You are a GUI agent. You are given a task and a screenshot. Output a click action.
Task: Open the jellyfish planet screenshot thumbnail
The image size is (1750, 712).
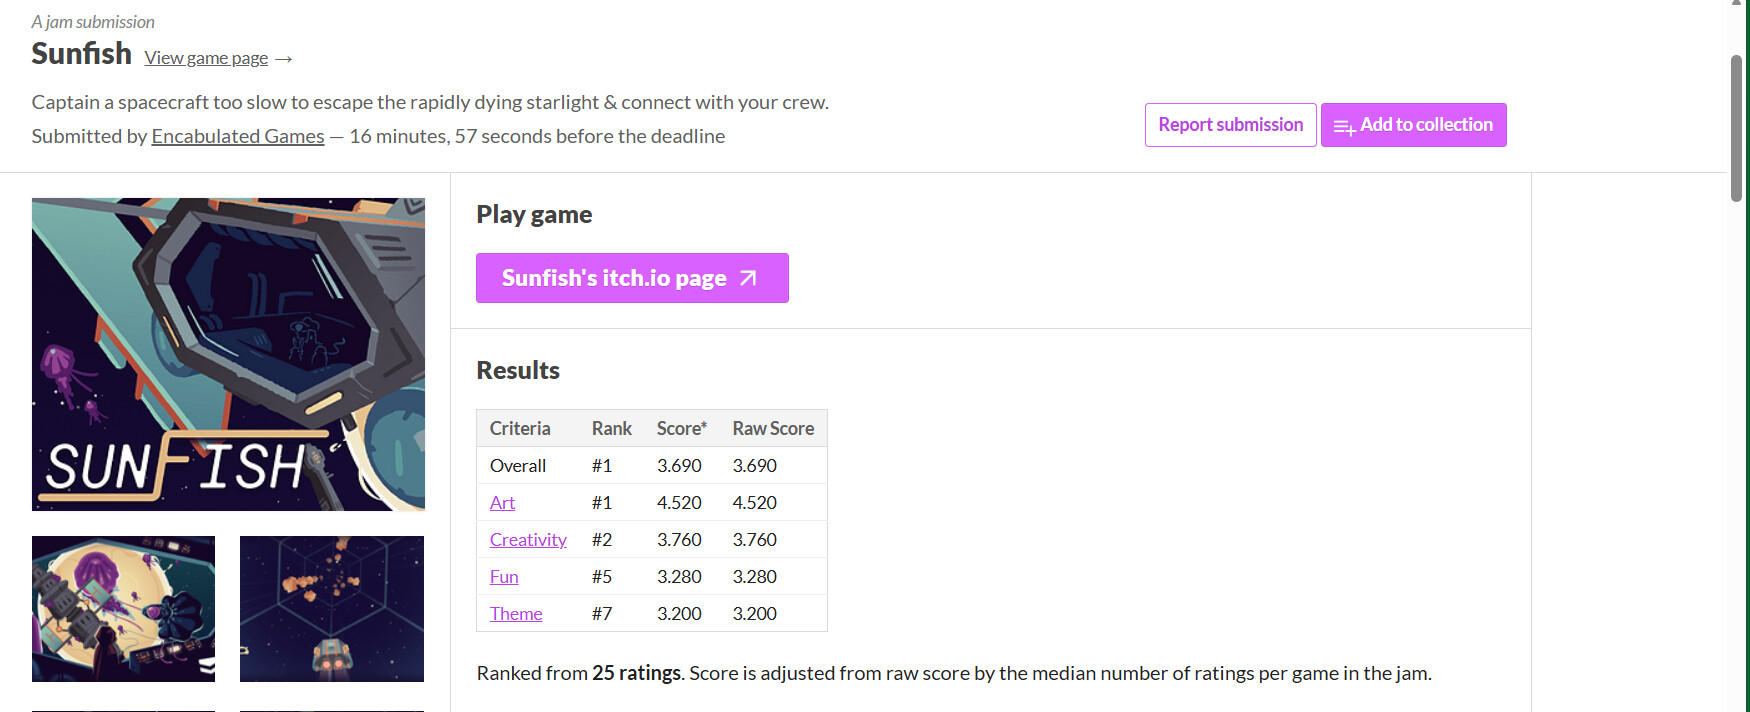pos(123,609)
